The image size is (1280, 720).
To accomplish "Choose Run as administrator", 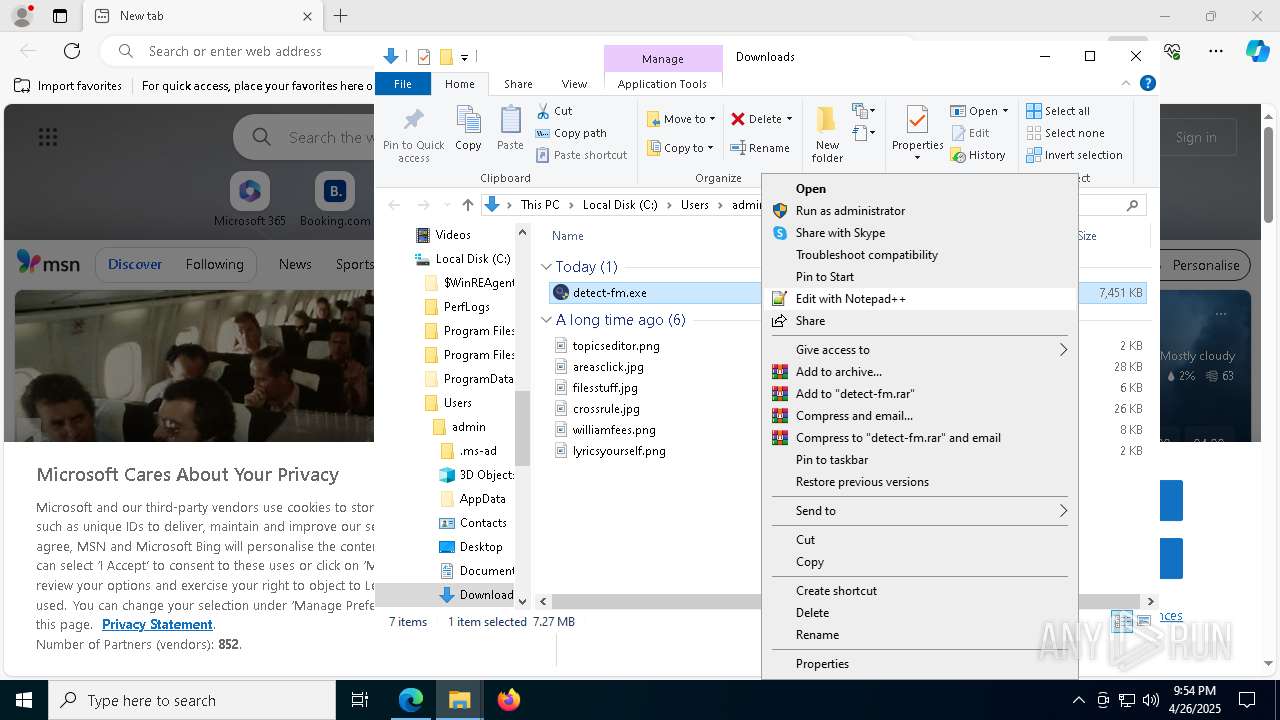I will click(x=850, y=211).
